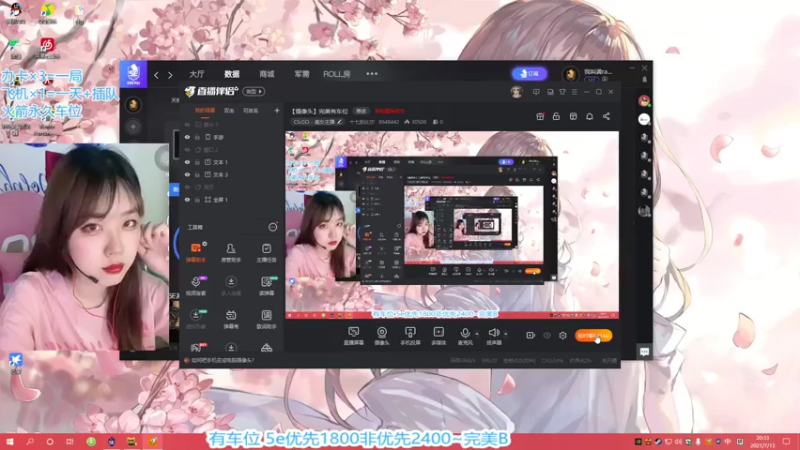Mute the 扬声器 speaker
The height and width of the screenshot is (450, 800).
(x=493, y=336)
